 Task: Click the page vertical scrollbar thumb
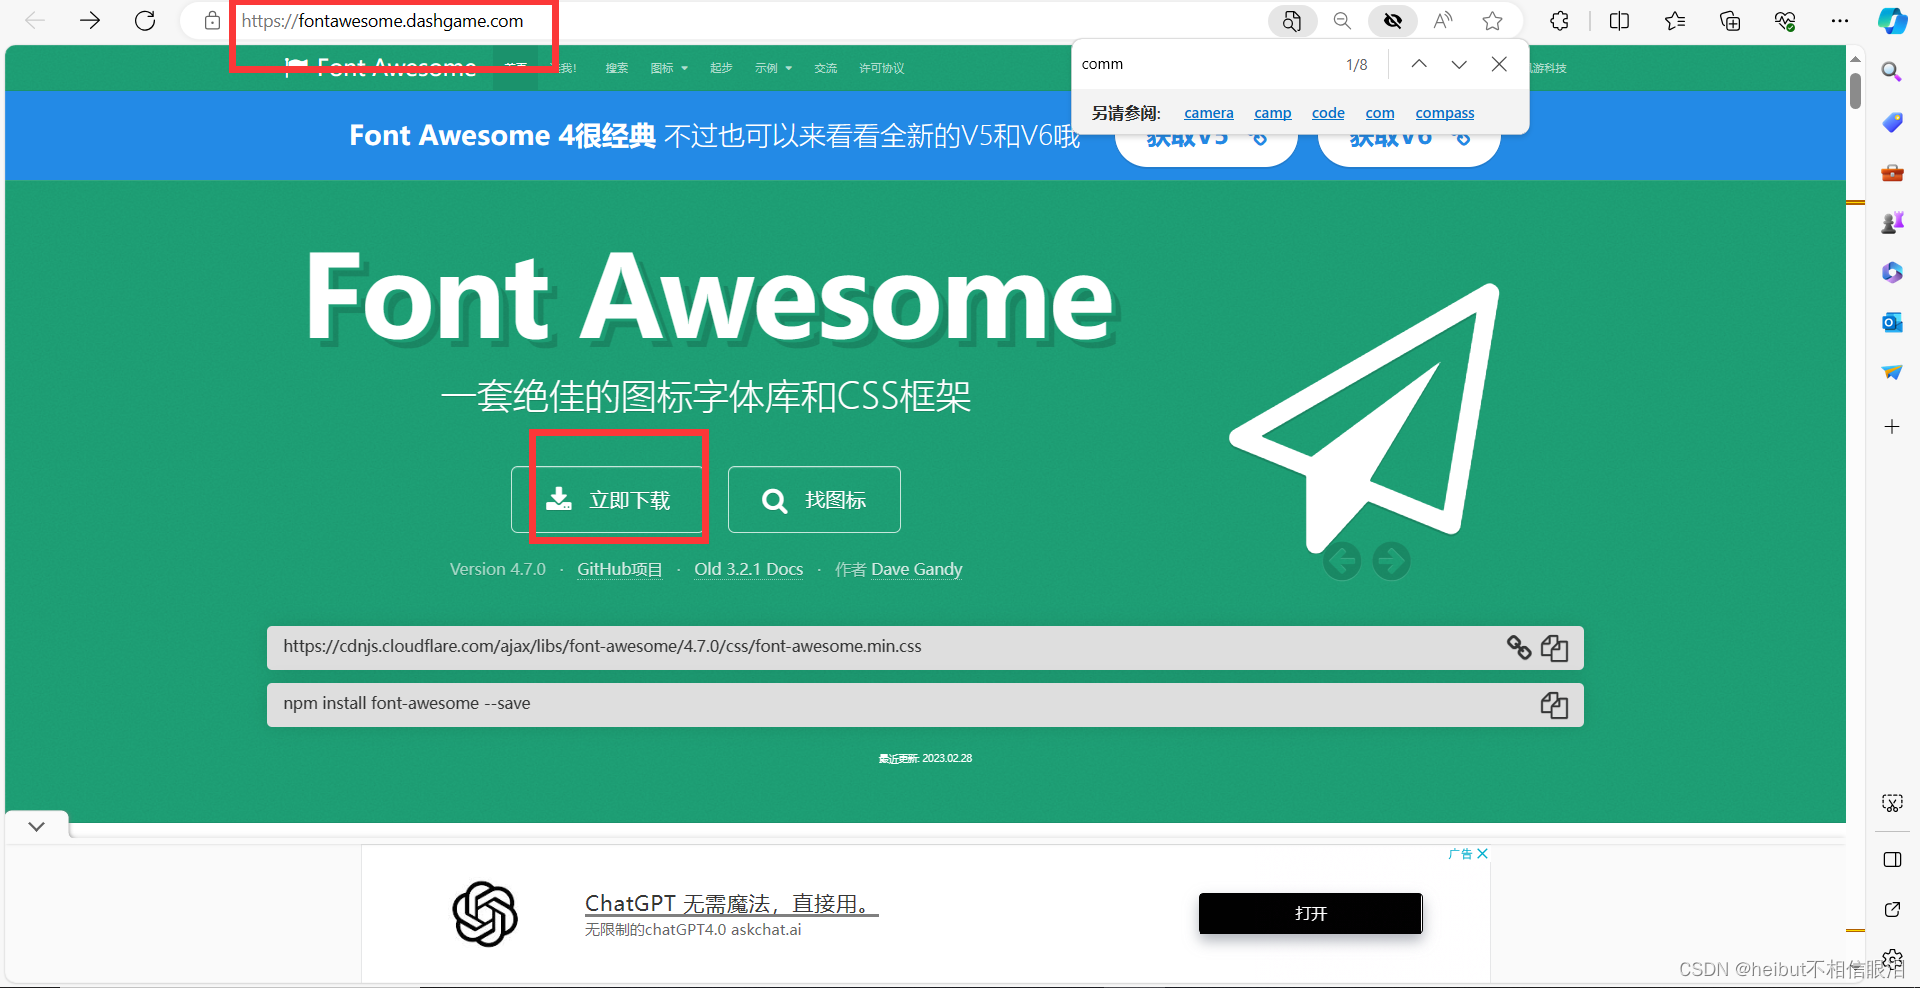[x=1855, y=90]
